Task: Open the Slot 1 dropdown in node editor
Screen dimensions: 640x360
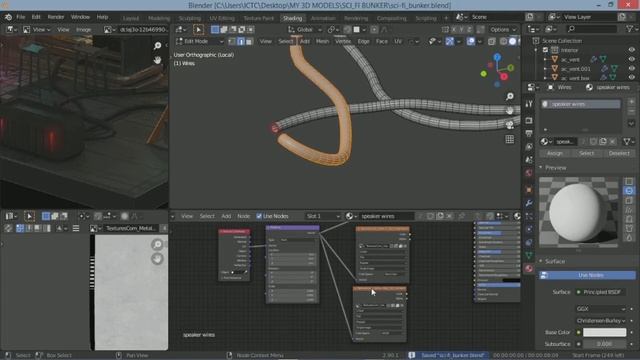Action: [x=323, y=216]
